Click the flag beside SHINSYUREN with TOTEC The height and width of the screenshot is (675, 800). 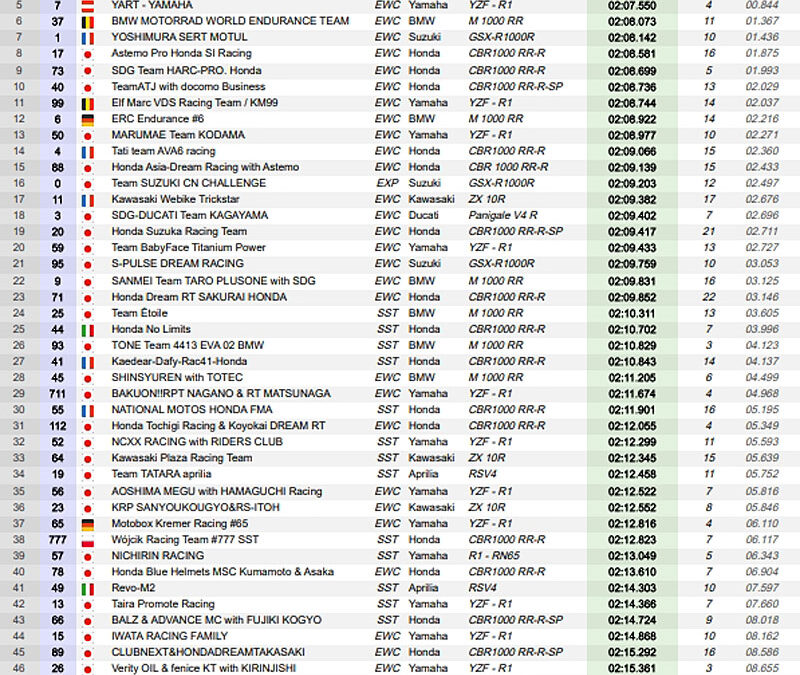(88, 379)
